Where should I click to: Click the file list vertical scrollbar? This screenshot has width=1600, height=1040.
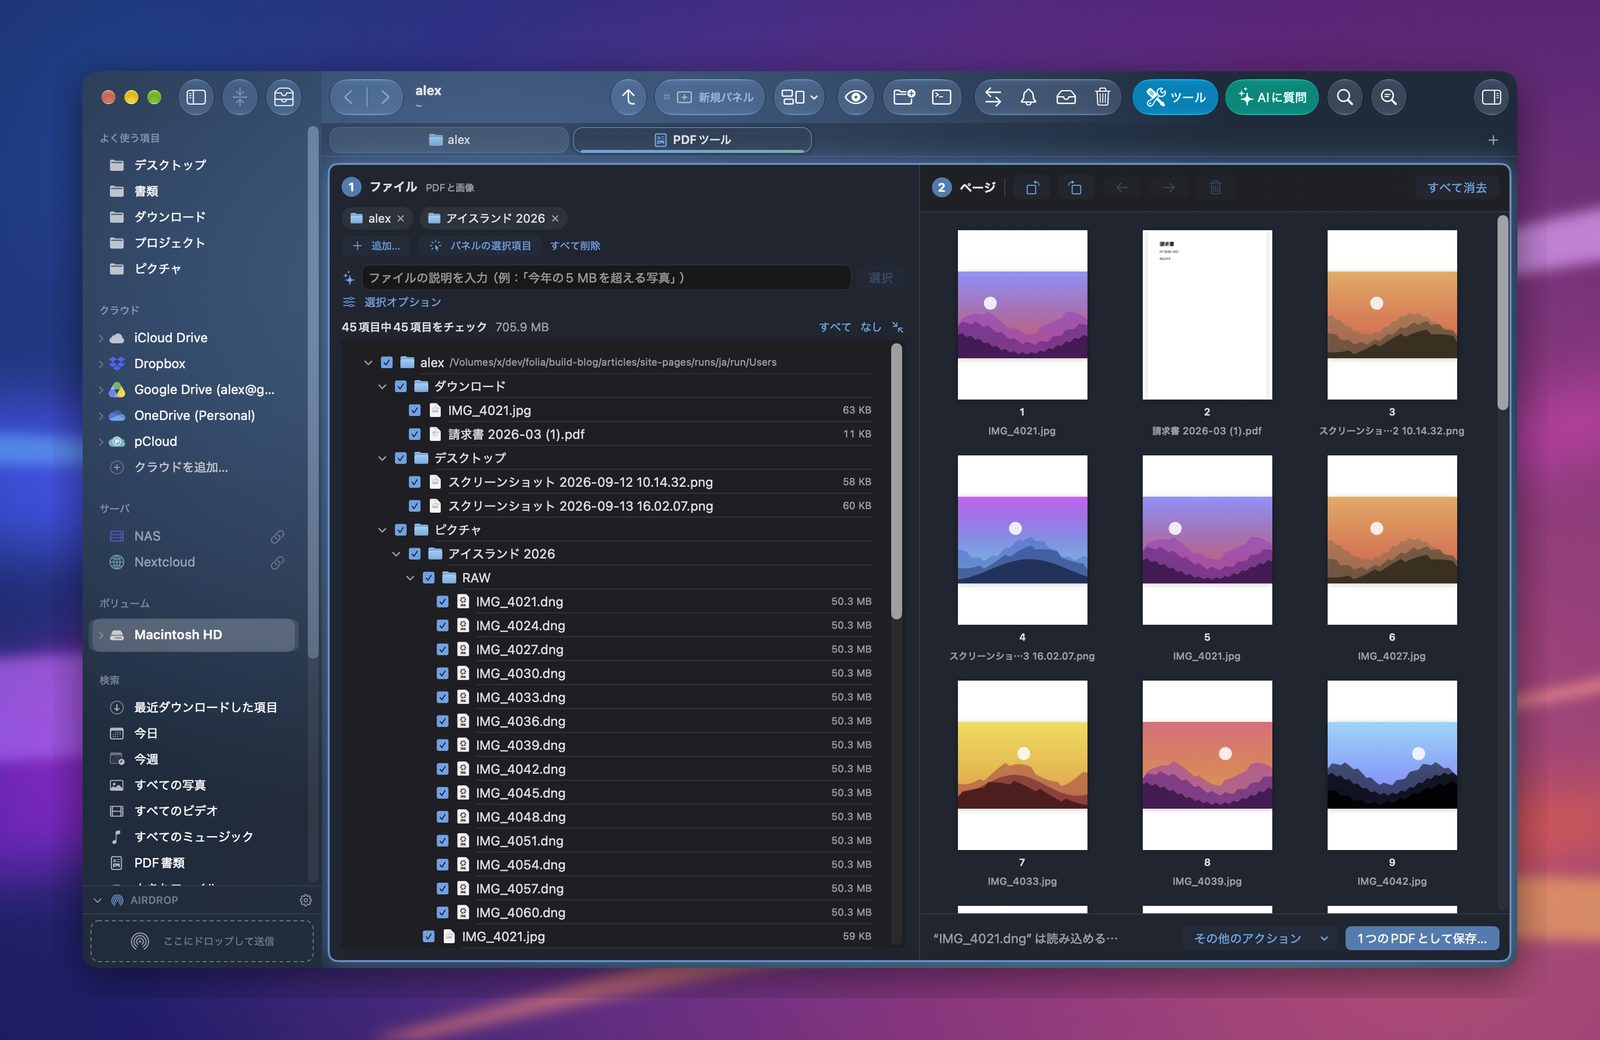tap(896, 481)
